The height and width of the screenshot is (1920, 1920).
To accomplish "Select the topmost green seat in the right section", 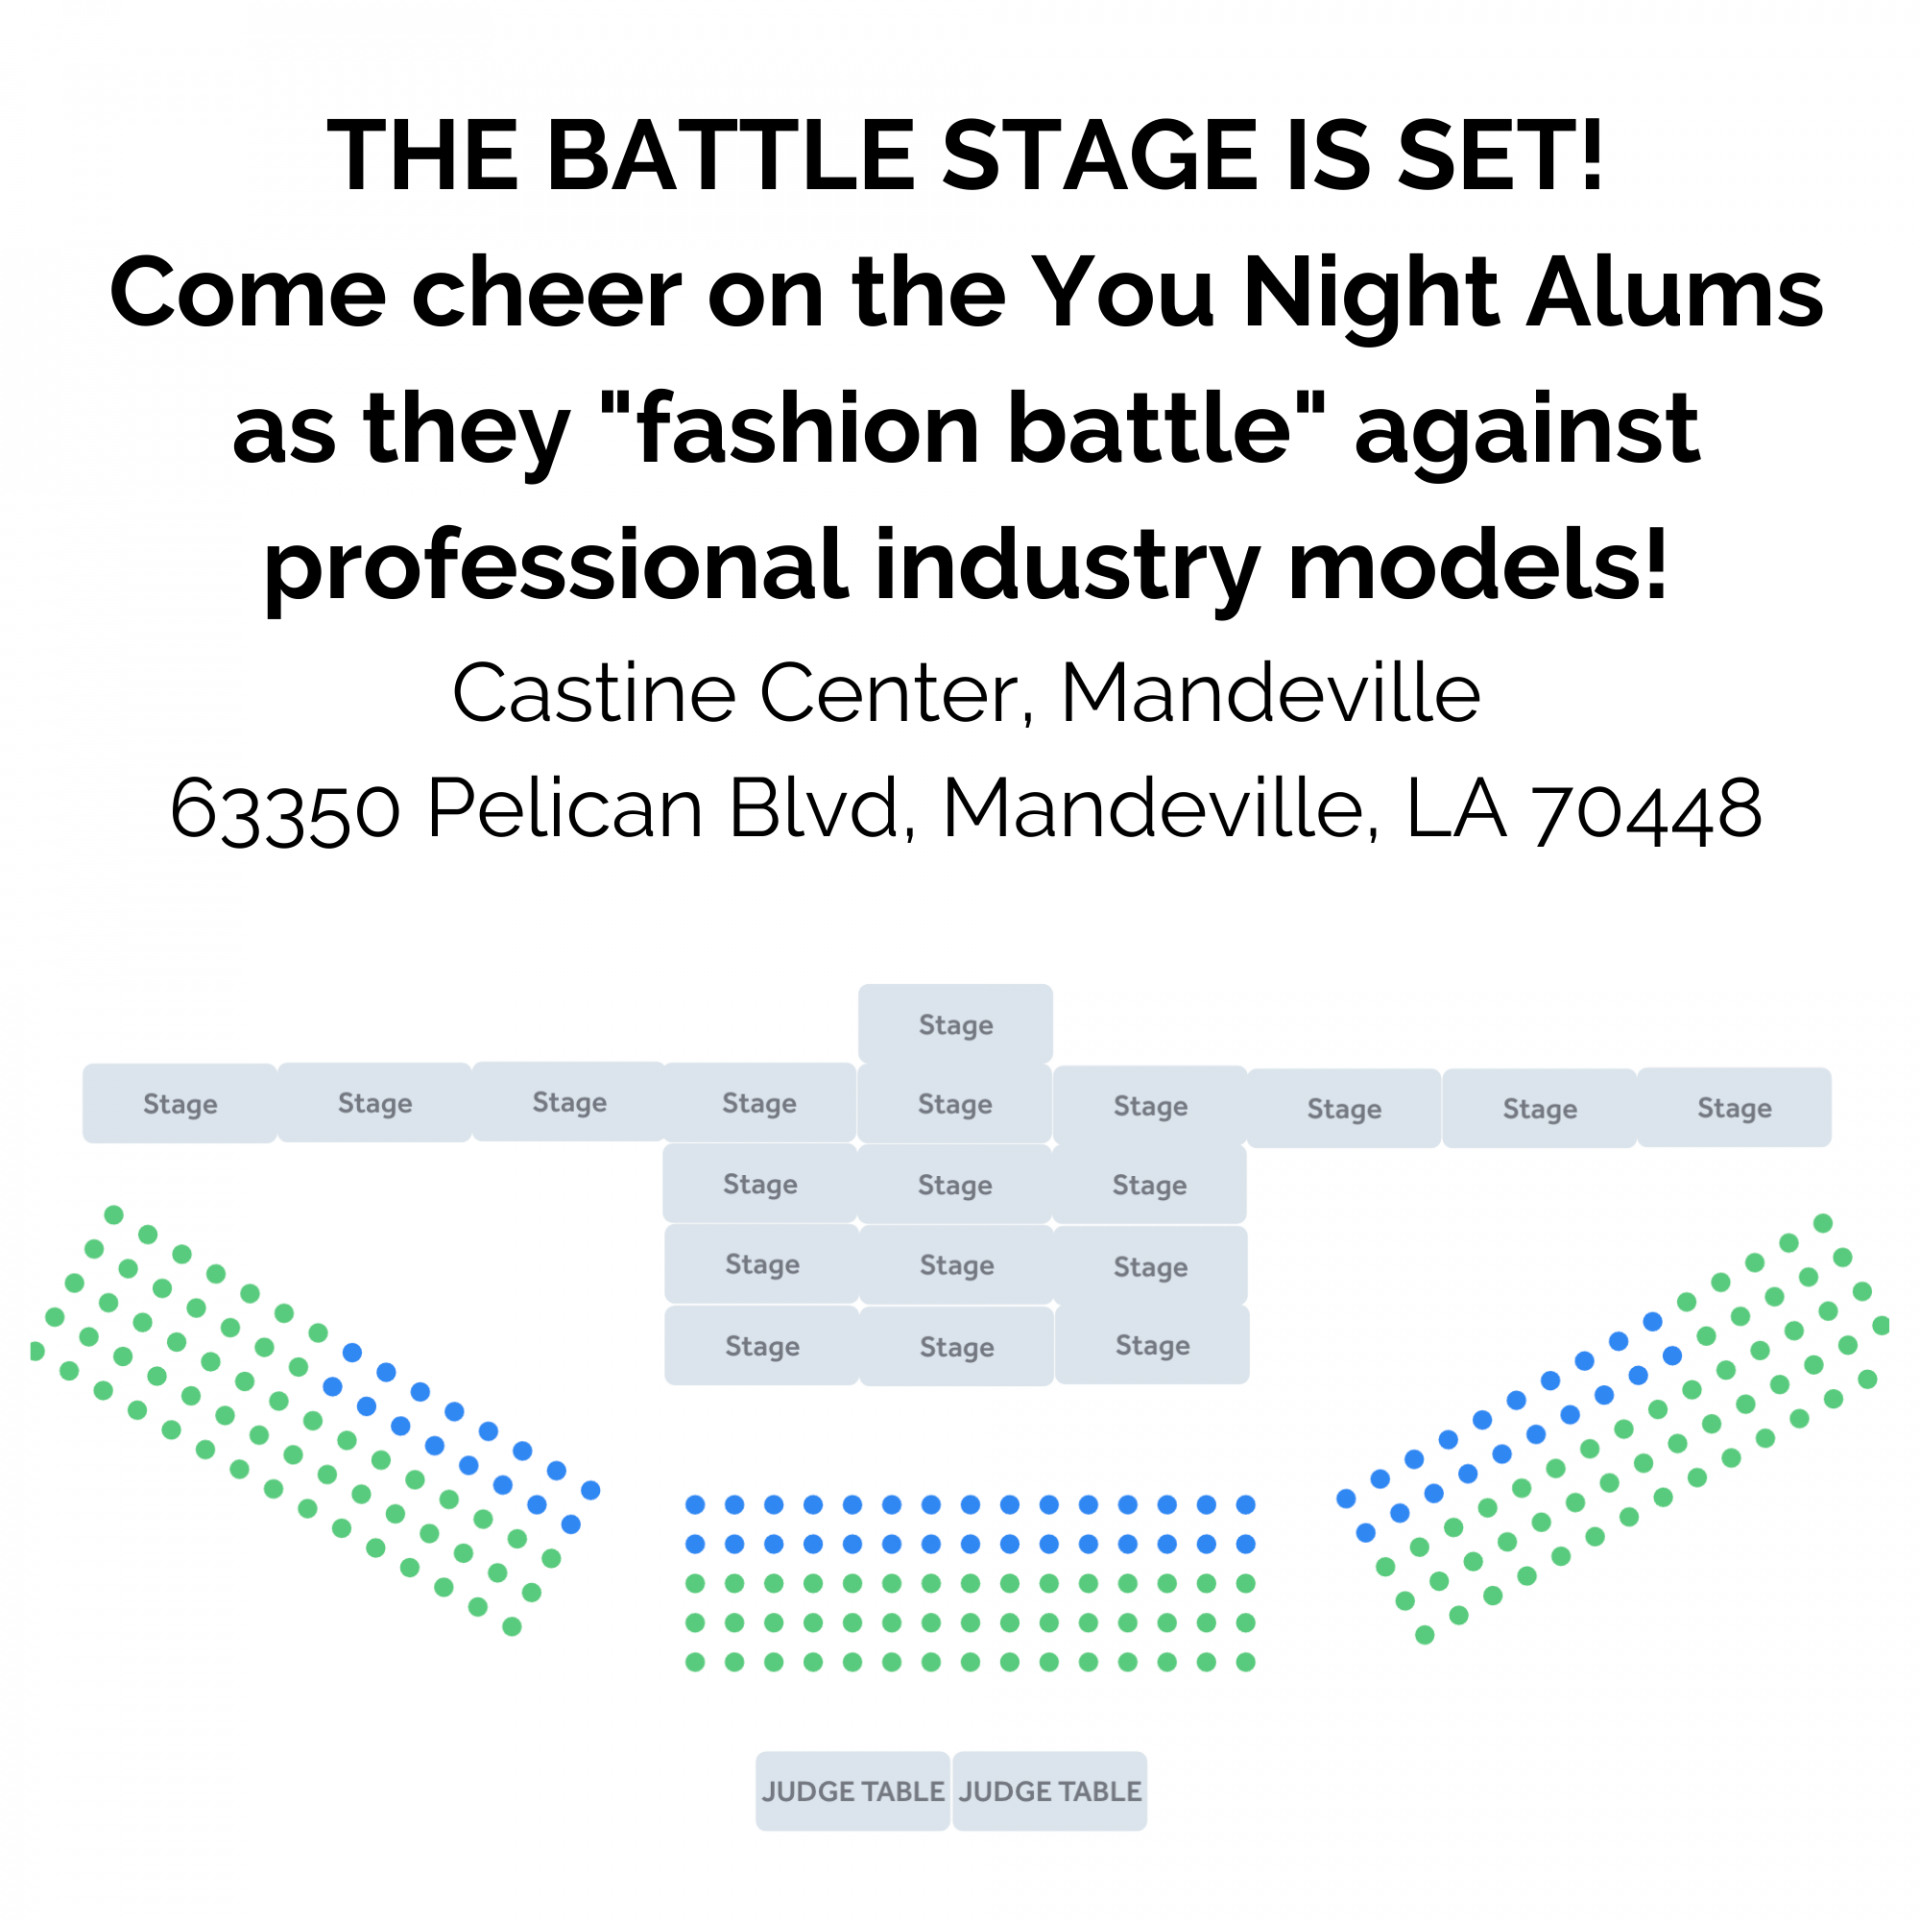I will [1823, 1223].
